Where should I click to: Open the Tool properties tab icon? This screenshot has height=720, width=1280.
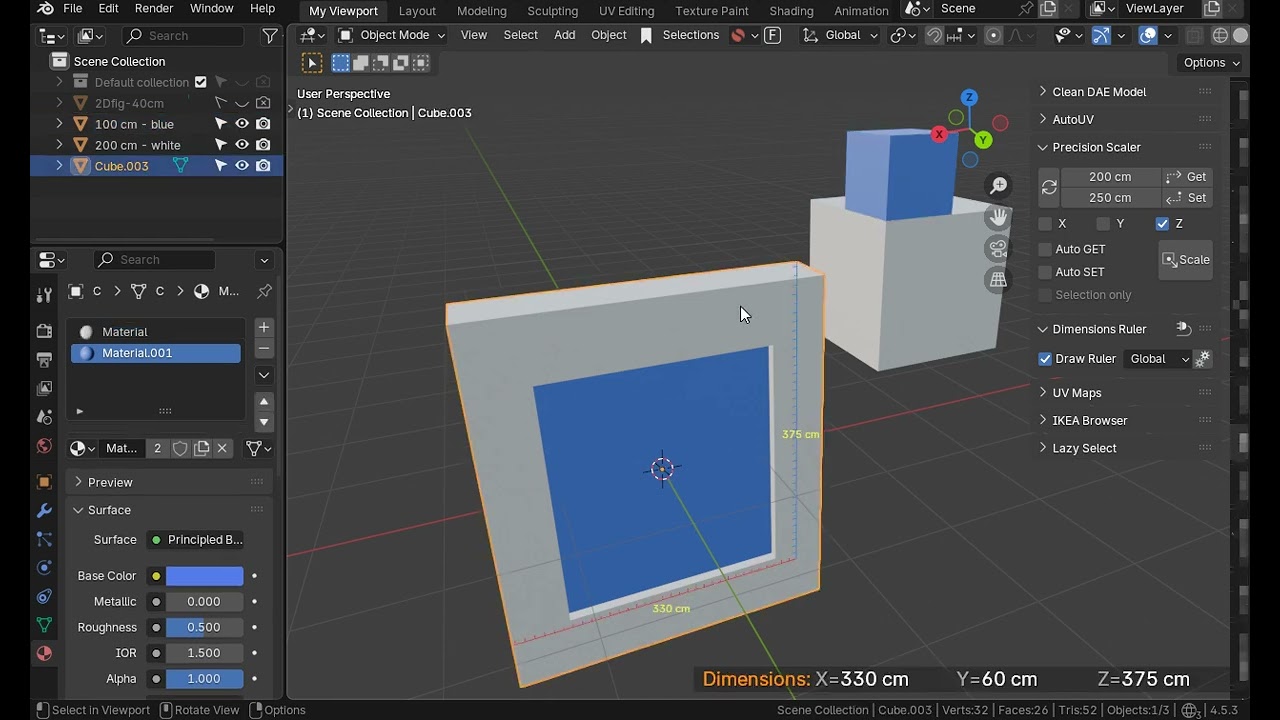coord(44,295)
